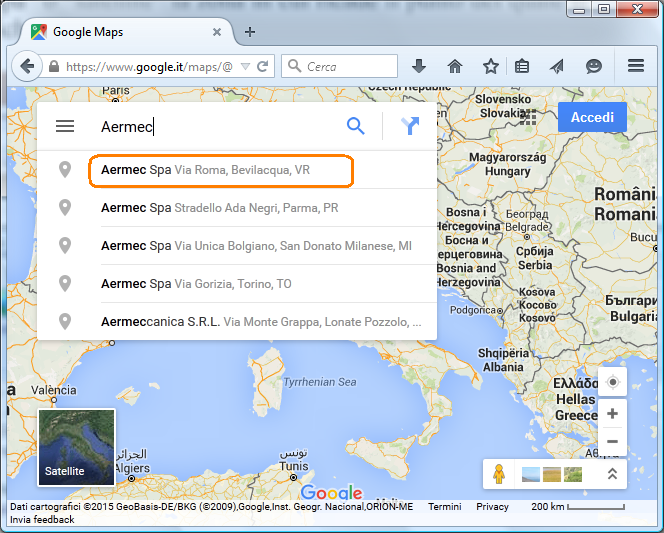This screenshot has width=664, height=533.
Task: Click the location pin beside Bevilacqua result
Action: (x=65, y=170)
